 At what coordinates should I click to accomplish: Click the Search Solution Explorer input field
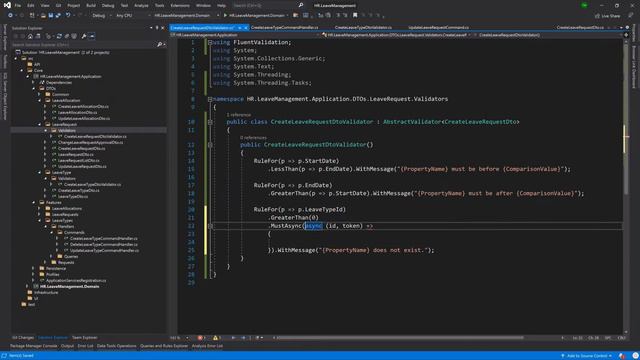(84, 44)
